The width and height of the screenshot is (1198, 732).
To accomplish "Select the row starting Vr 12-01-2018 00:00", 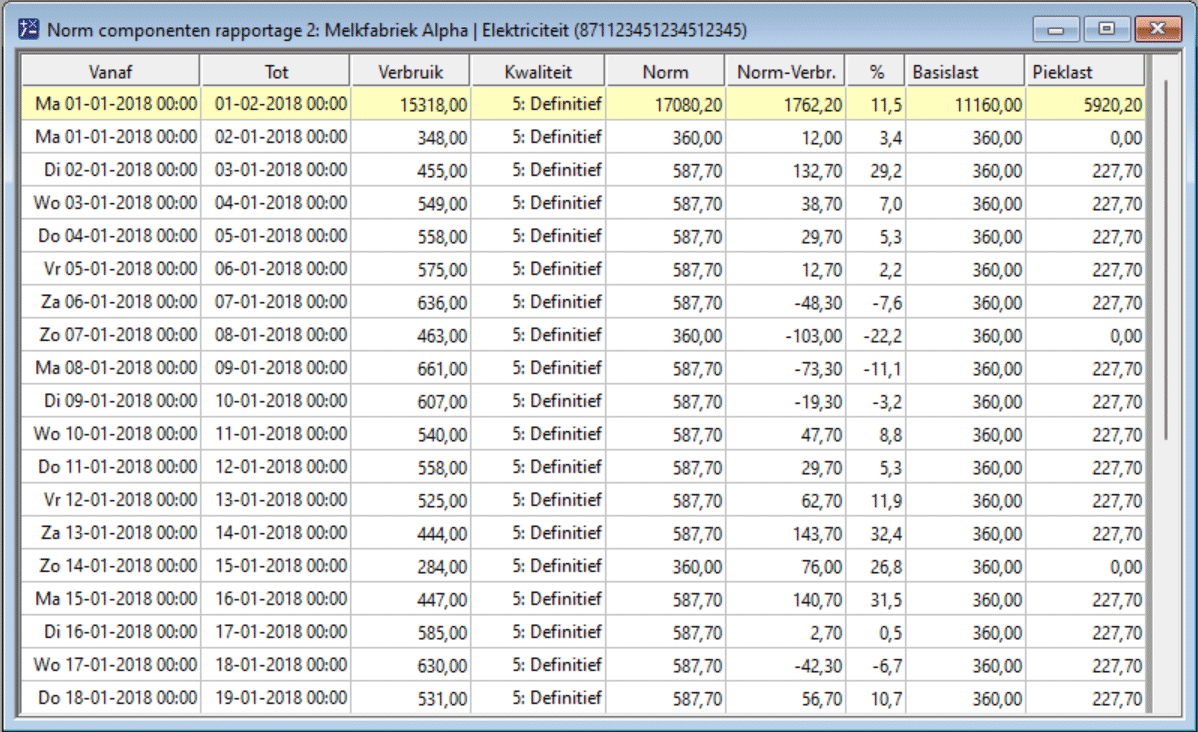I will (x=583, y=500).
